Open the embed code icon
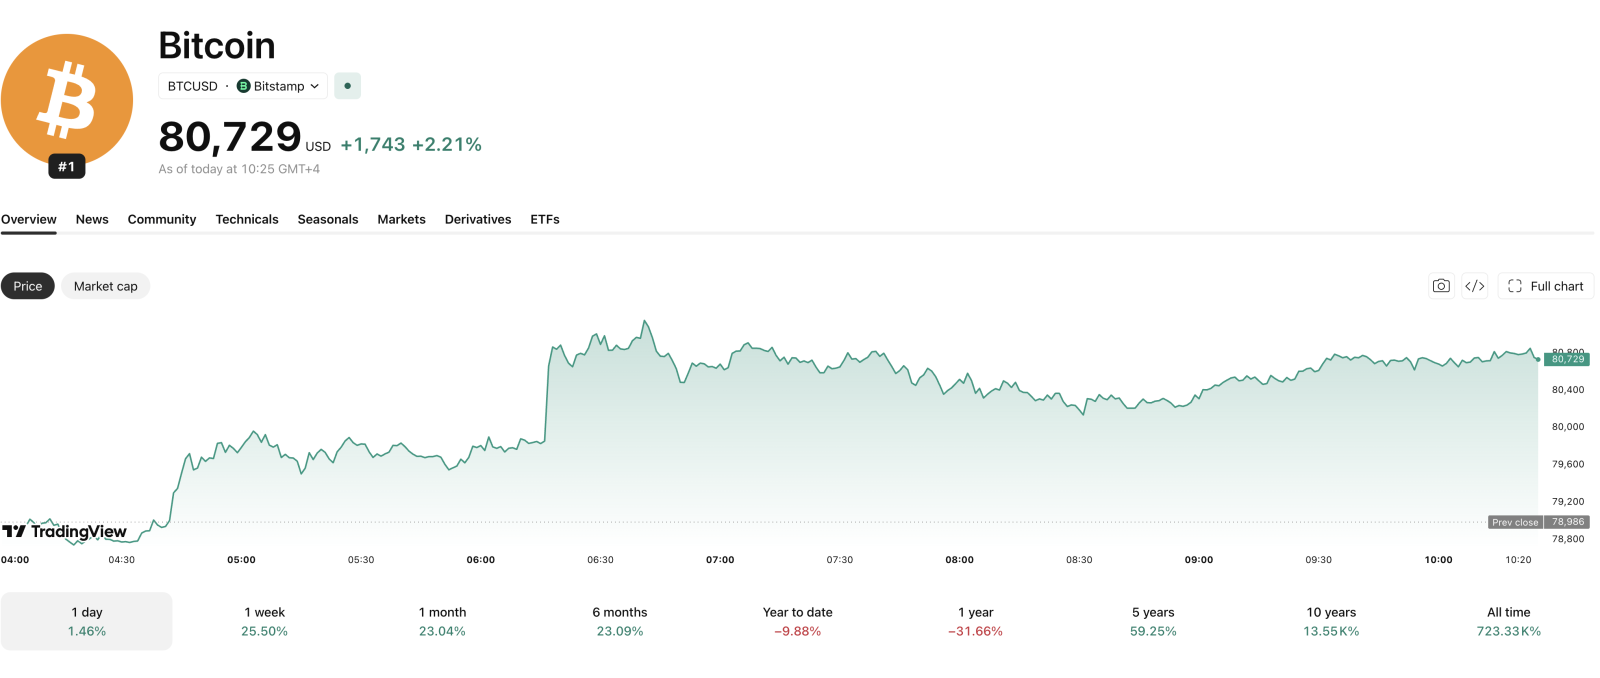 [1475, 286]
